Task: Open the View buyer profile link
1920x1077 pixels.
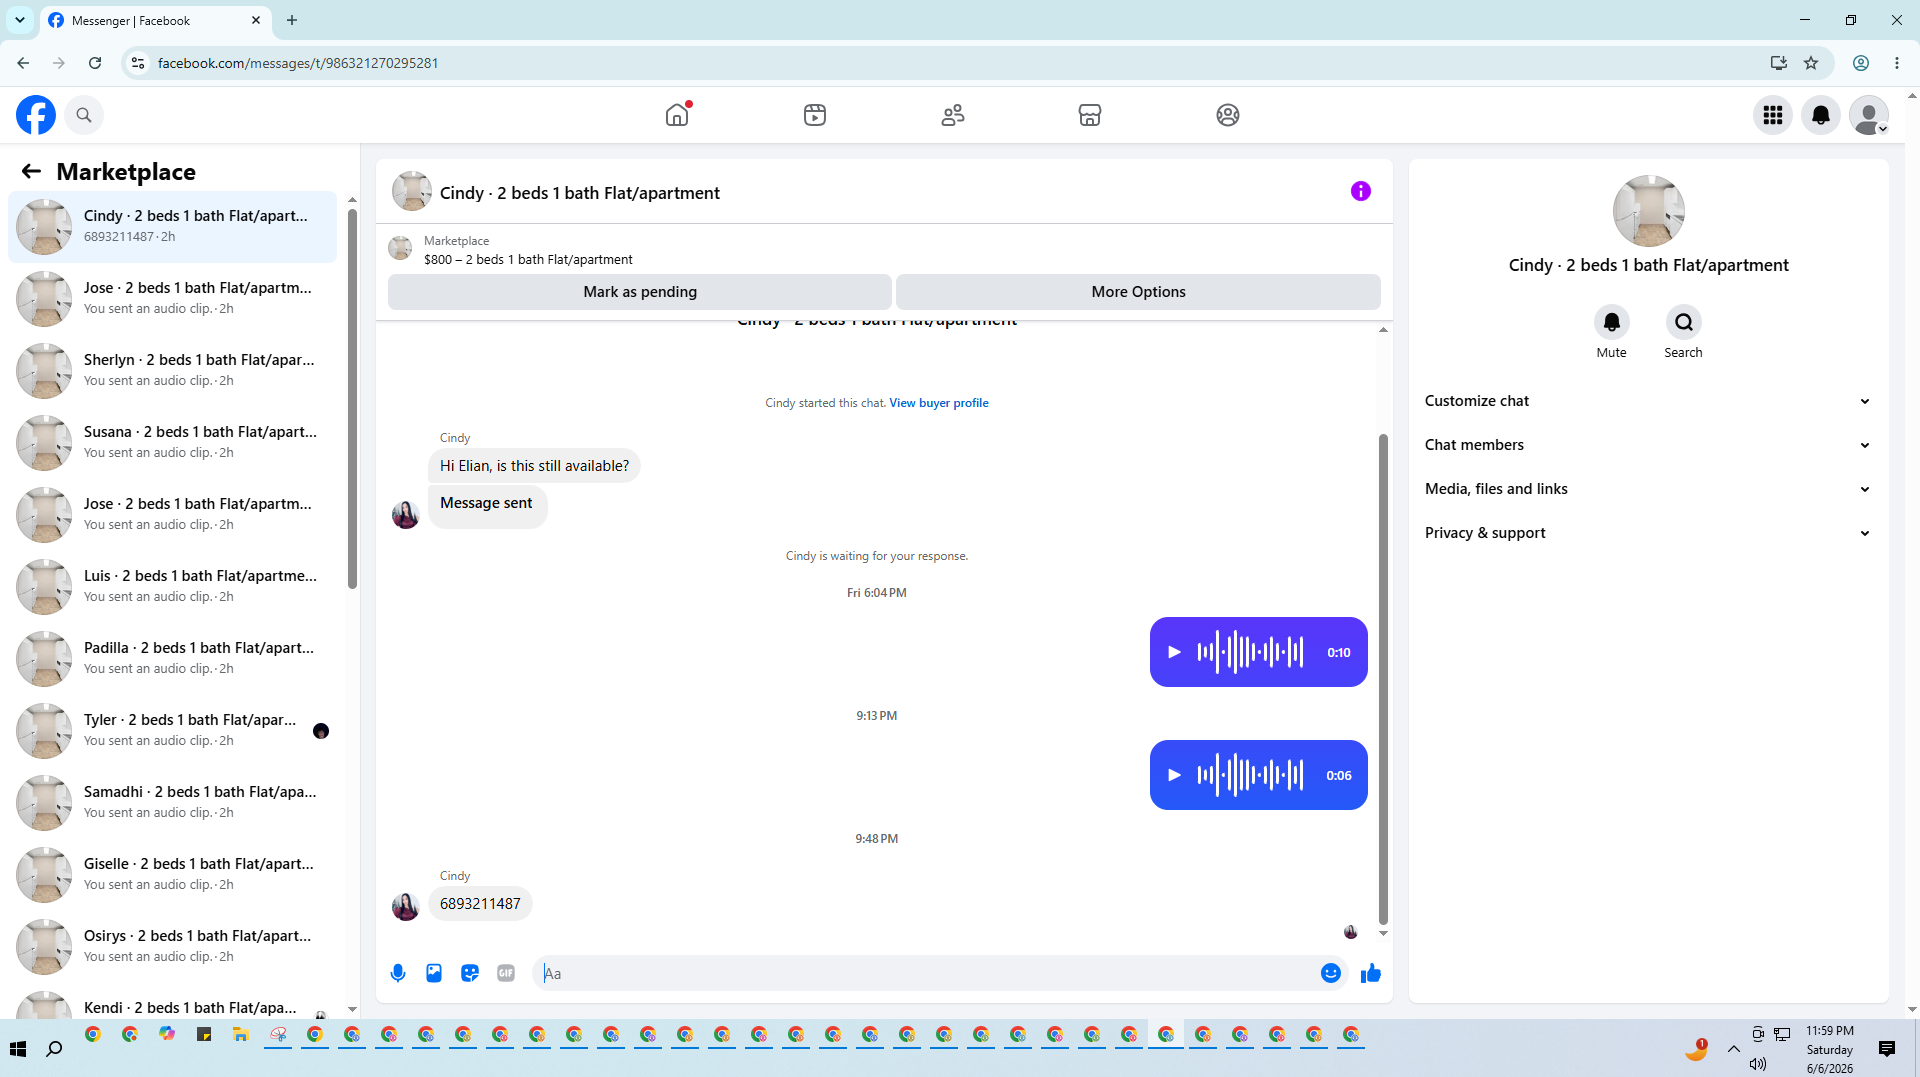Action: point(939,403)
